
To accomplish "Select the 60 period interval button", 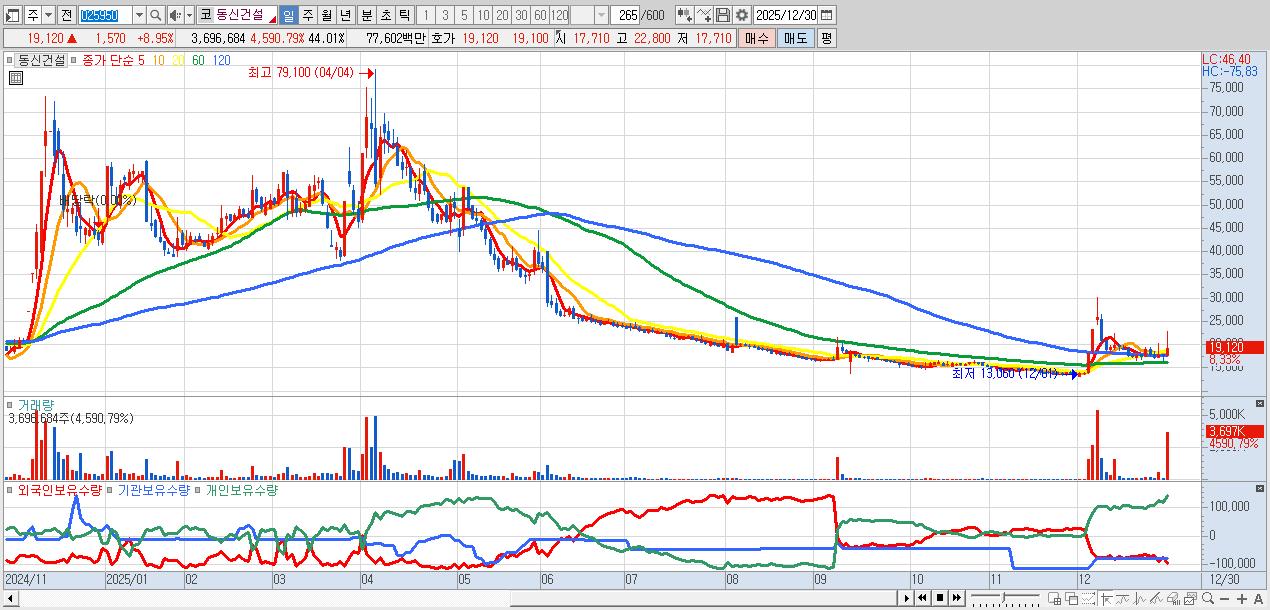I will pos(541,15).
